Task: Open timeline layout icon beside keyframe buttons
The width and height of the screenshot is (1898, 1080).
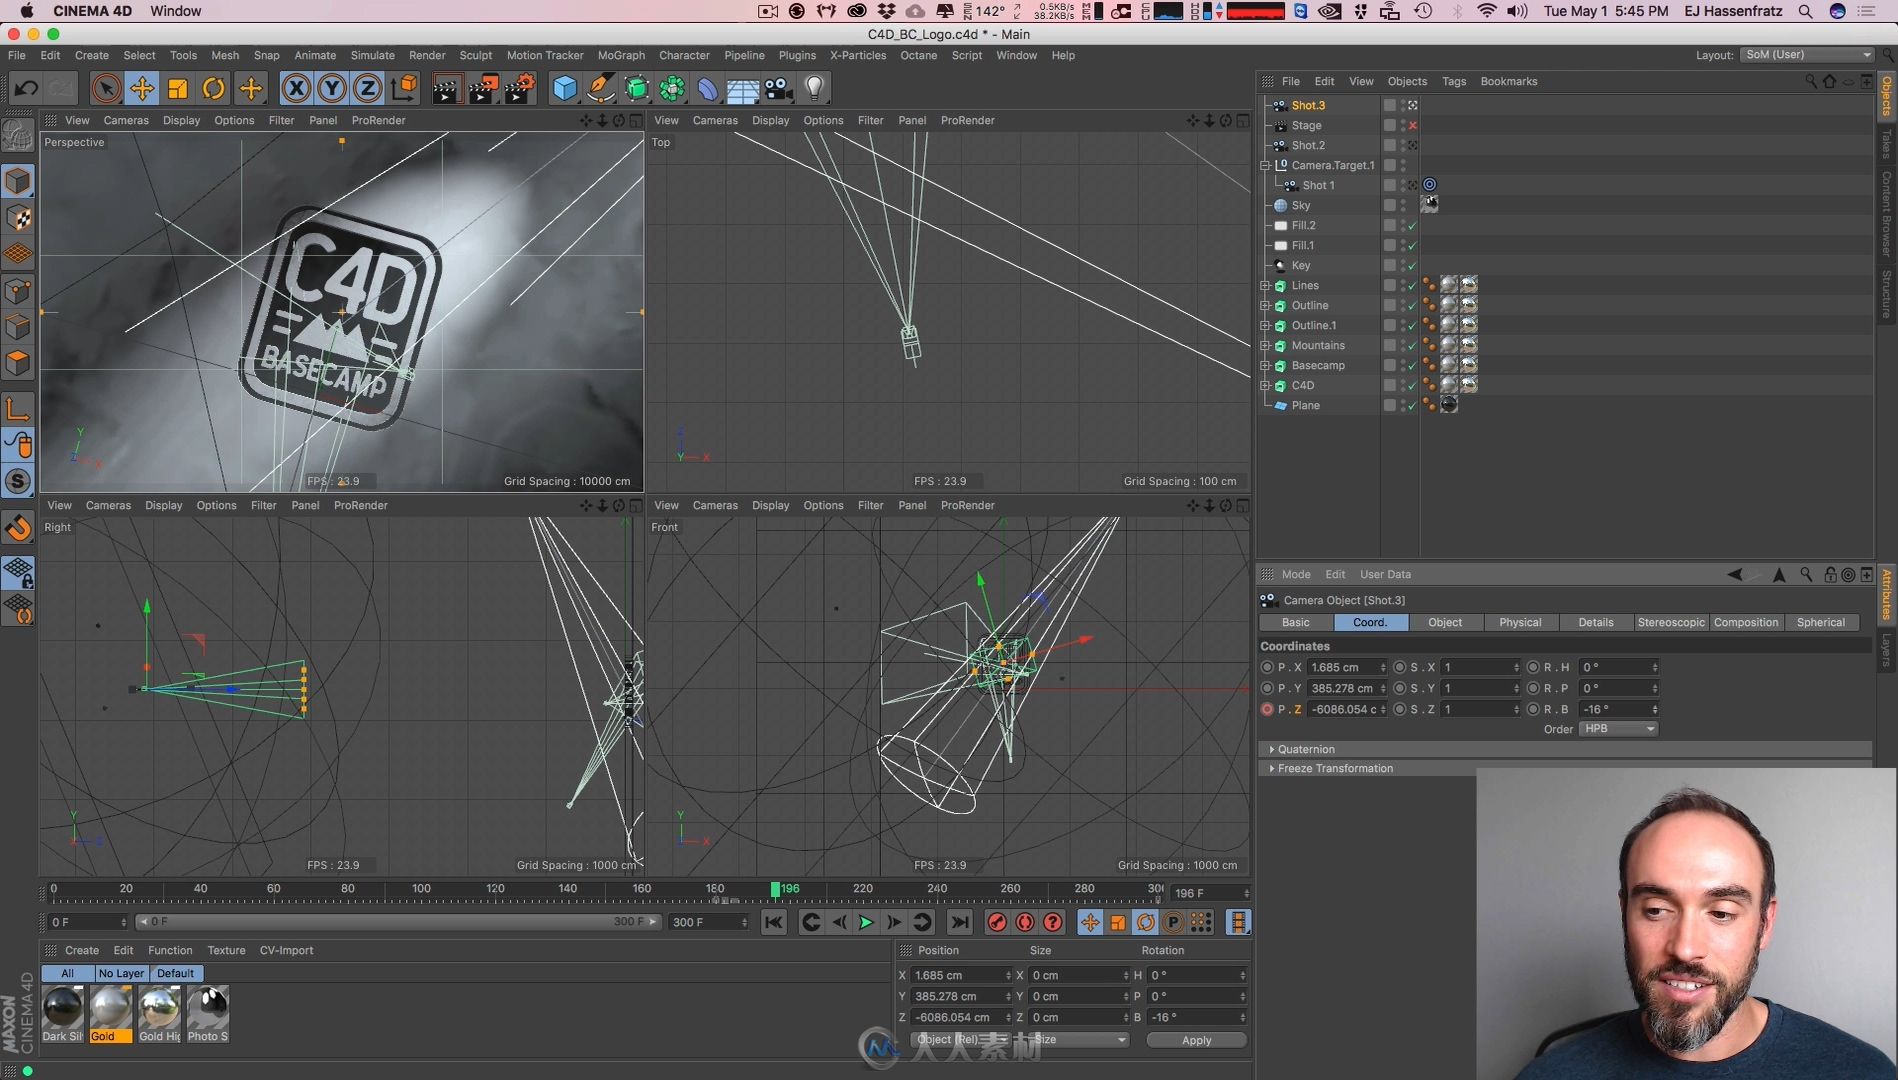Action: click(1238, 922)
